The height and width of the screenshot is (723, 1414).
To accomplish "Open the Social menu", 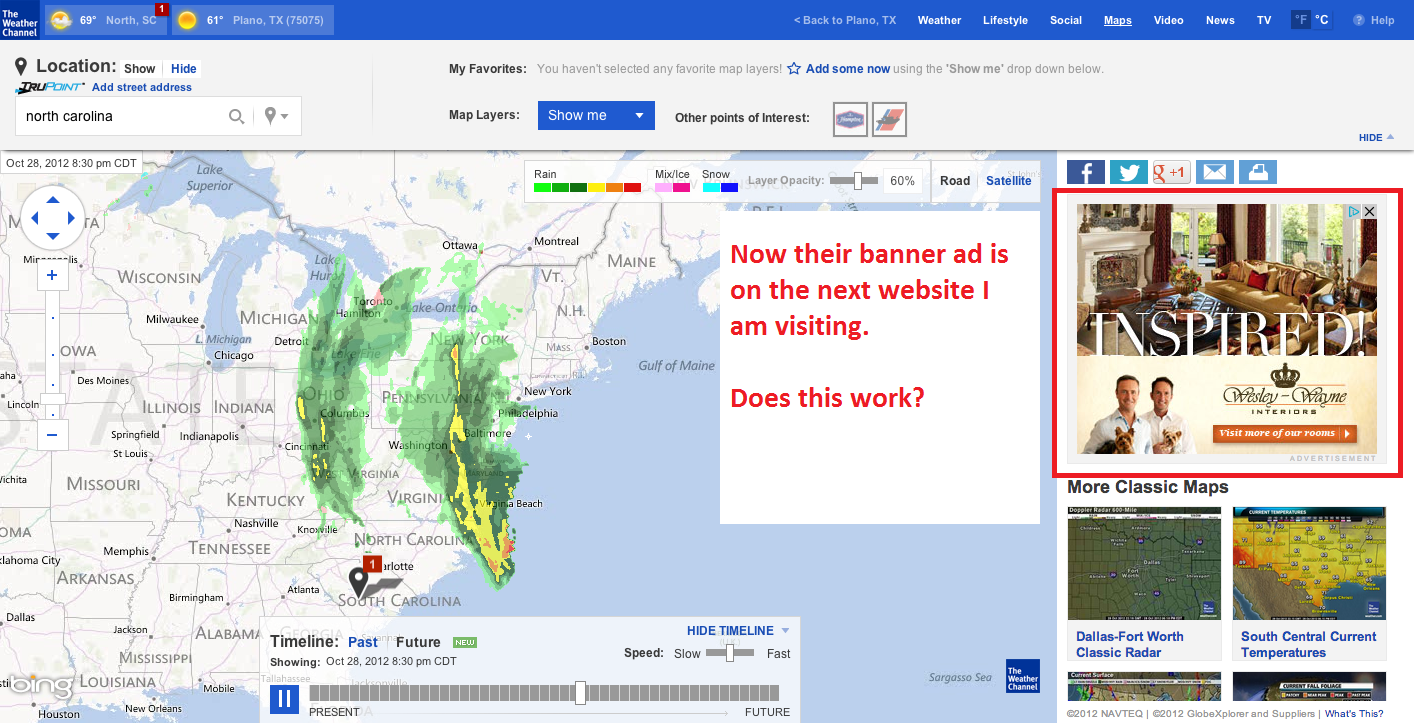I will tap(1066, 20).
